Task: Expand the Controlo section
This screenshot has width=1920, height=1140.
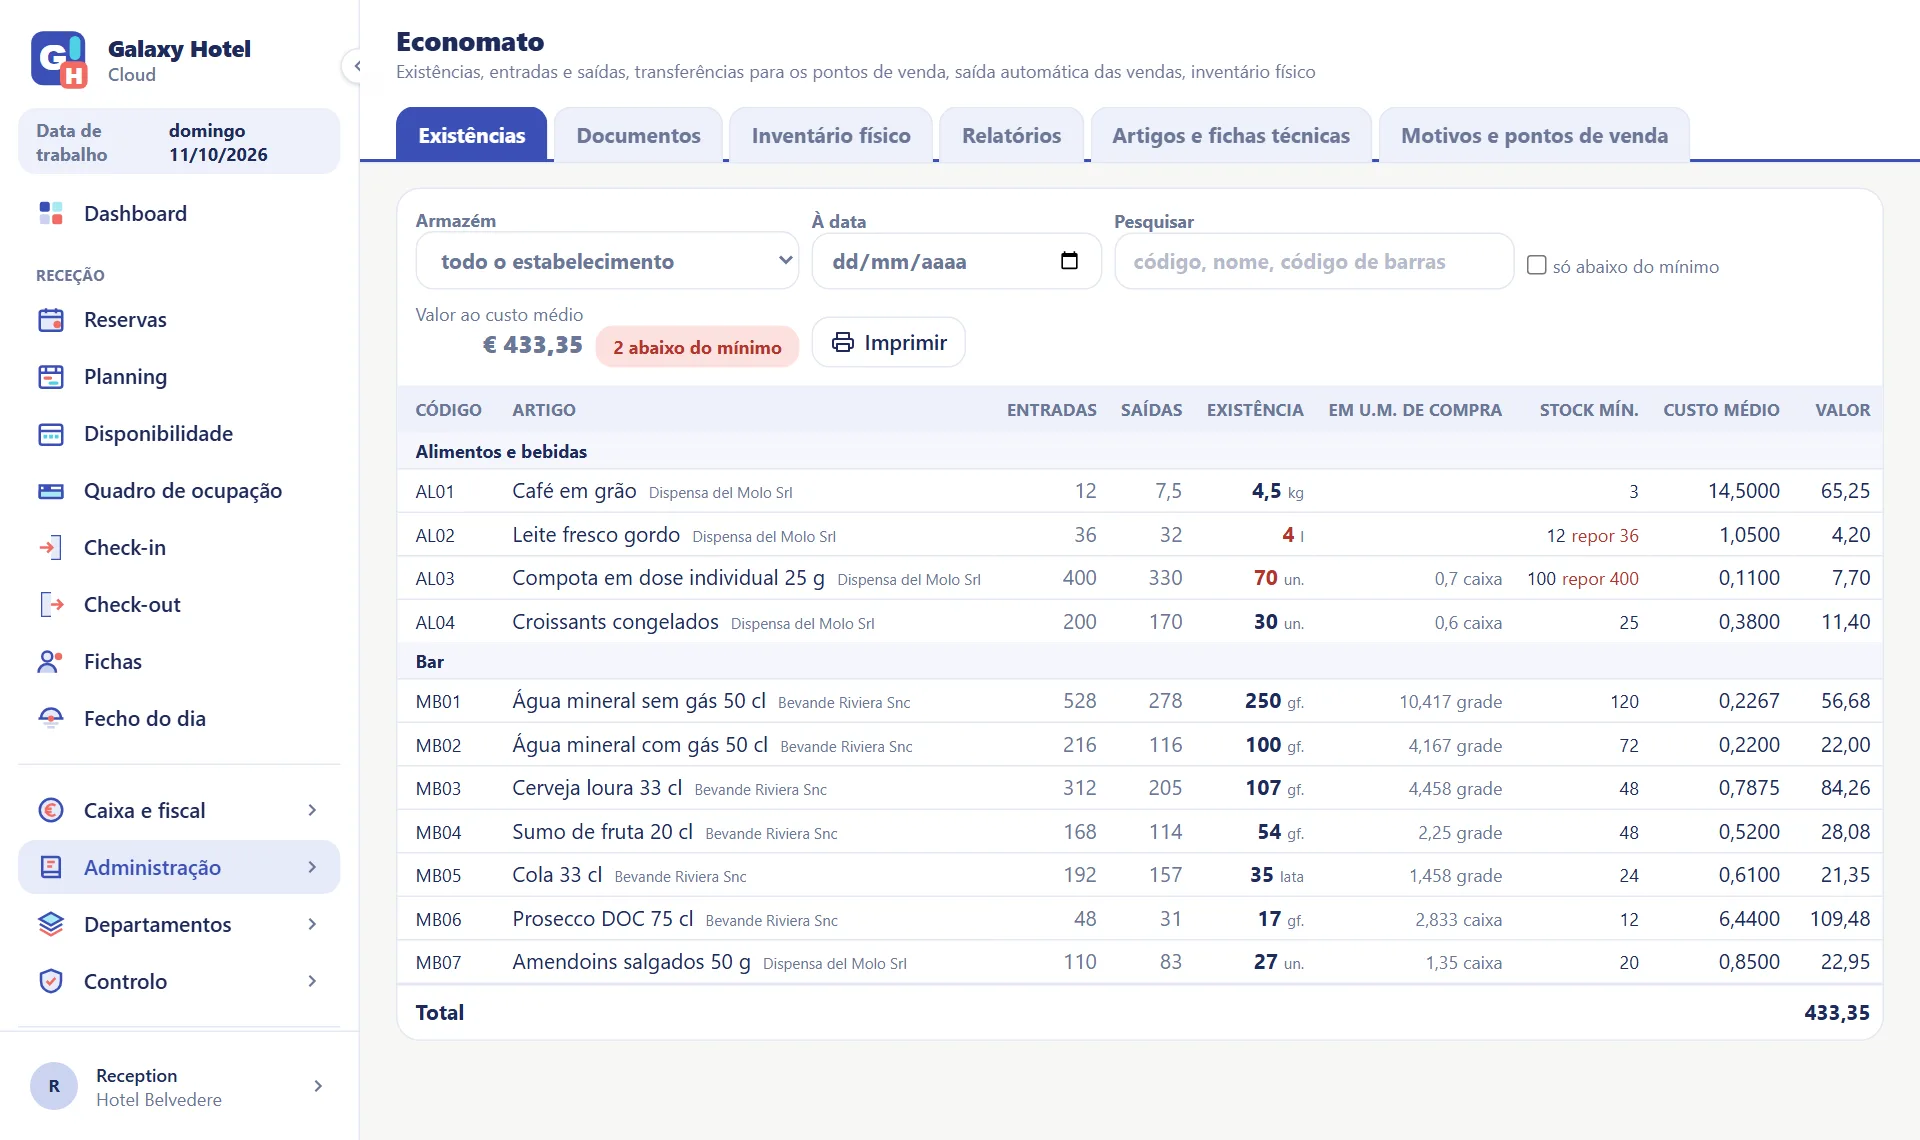Action: point(179,981)
